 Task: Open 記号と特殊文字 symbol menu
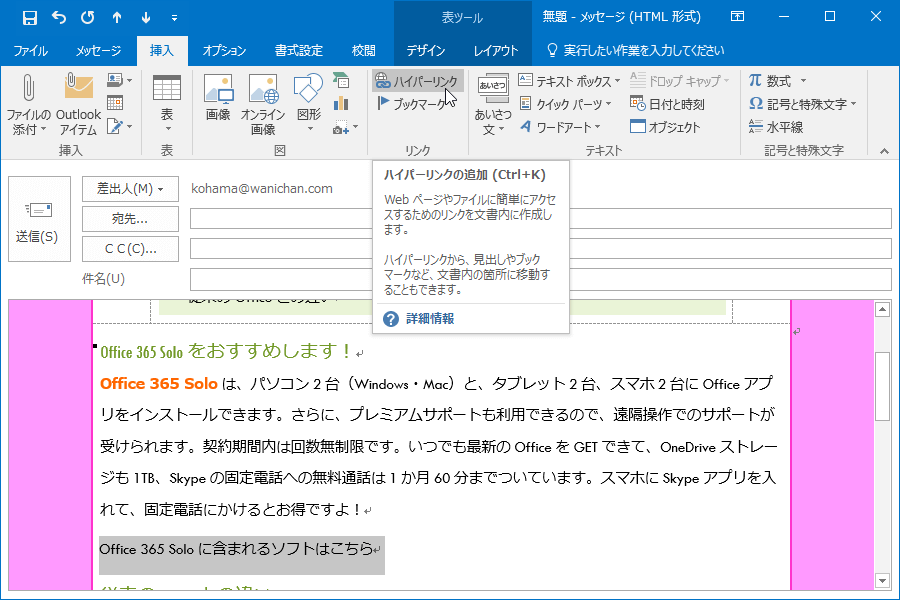(x=802, y=104)
